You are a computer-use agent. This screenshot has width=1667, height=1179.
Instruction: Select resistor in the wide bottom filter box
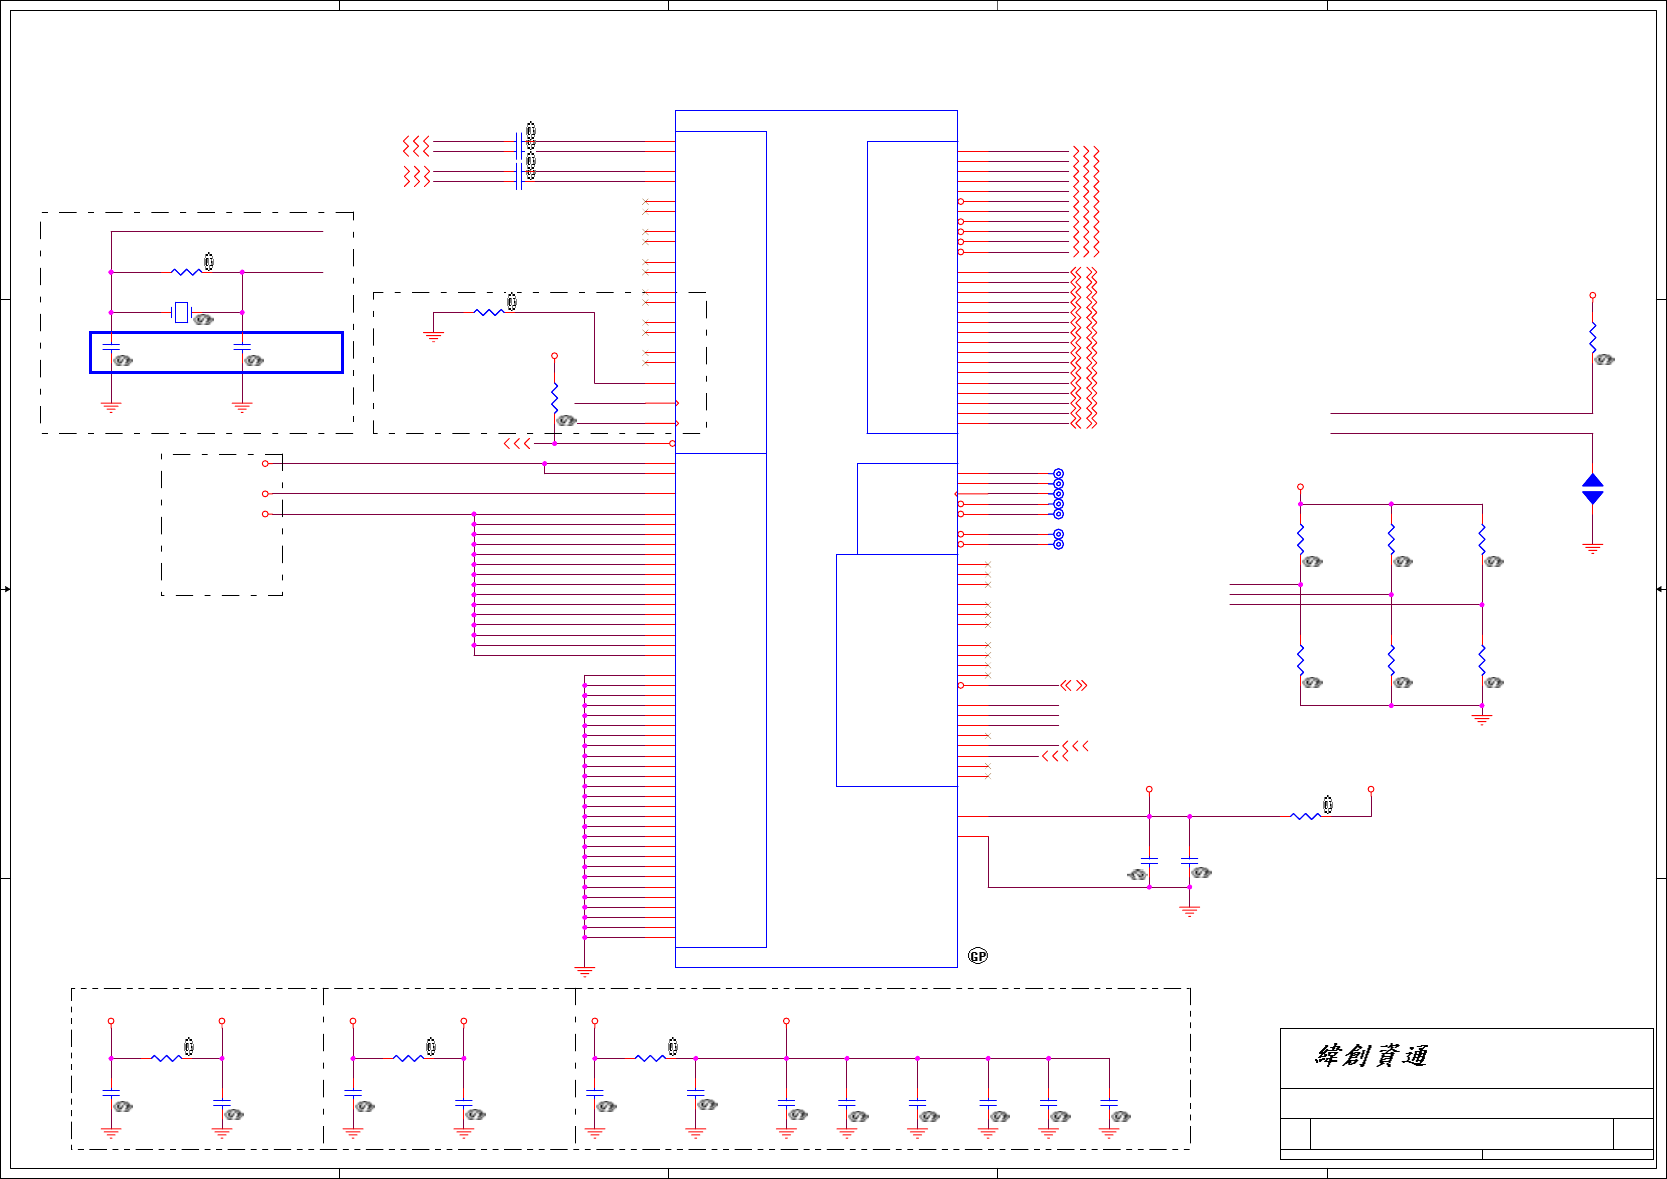pyautogui.click(x=651, y=1058)
